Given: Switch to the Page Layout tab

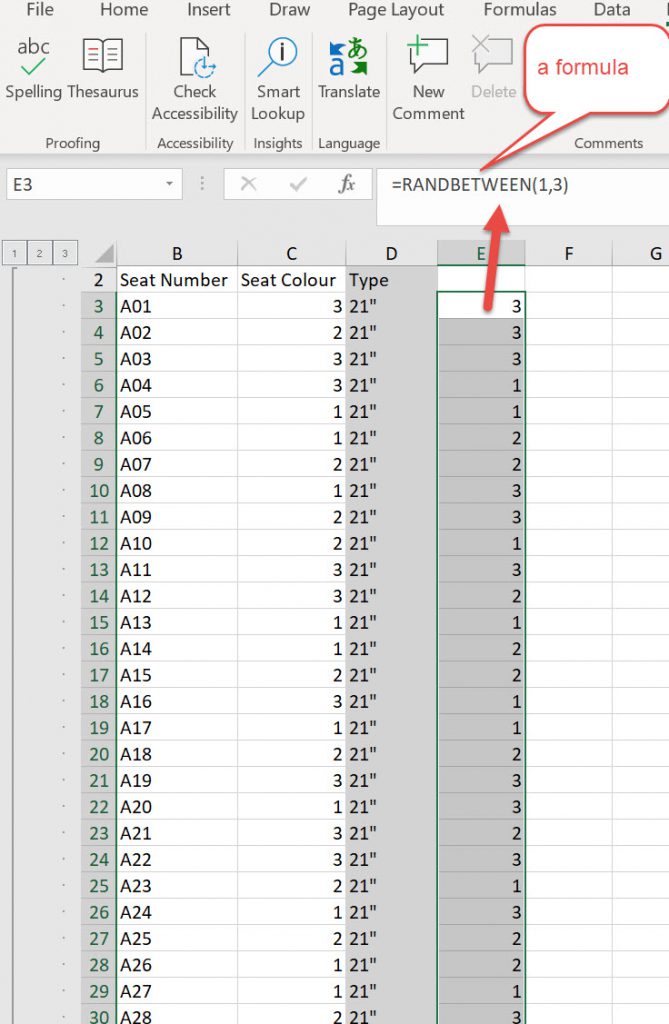Looking at the screenshot, I should (395, 10).
